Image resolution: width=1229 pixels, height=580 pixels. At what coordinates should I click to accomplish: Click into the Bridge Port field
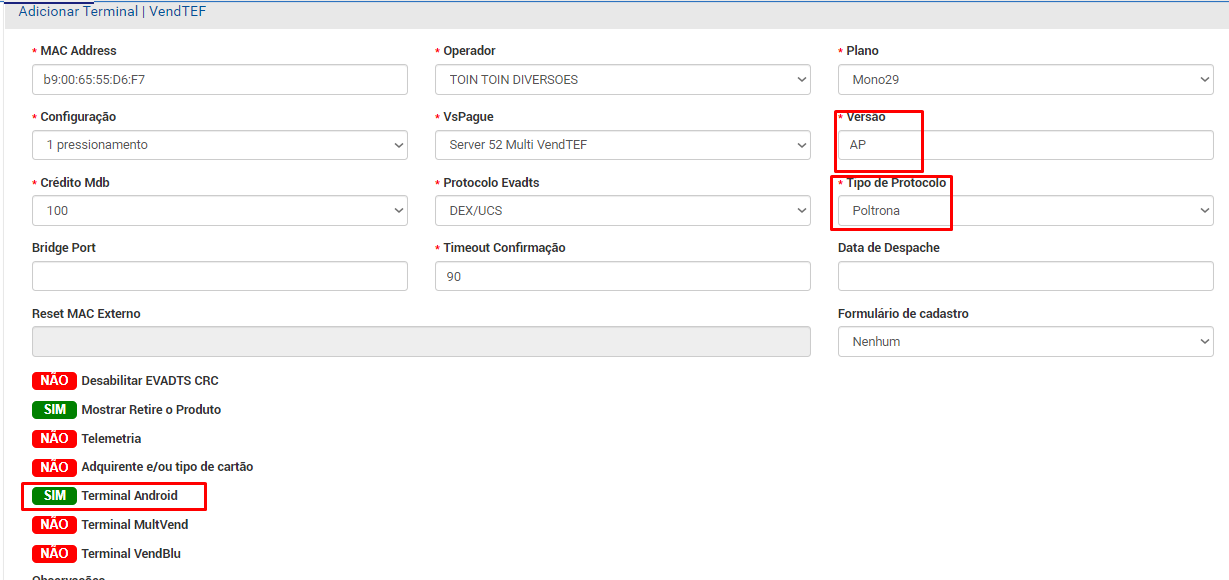220,276
